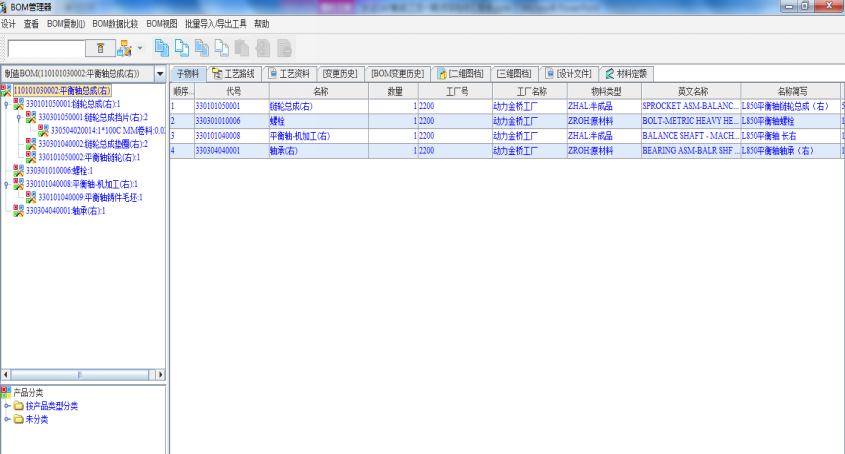This screenshot has width=845, height=454.
Task: Click the 名称简写 column header
Action: pos(791,91)
